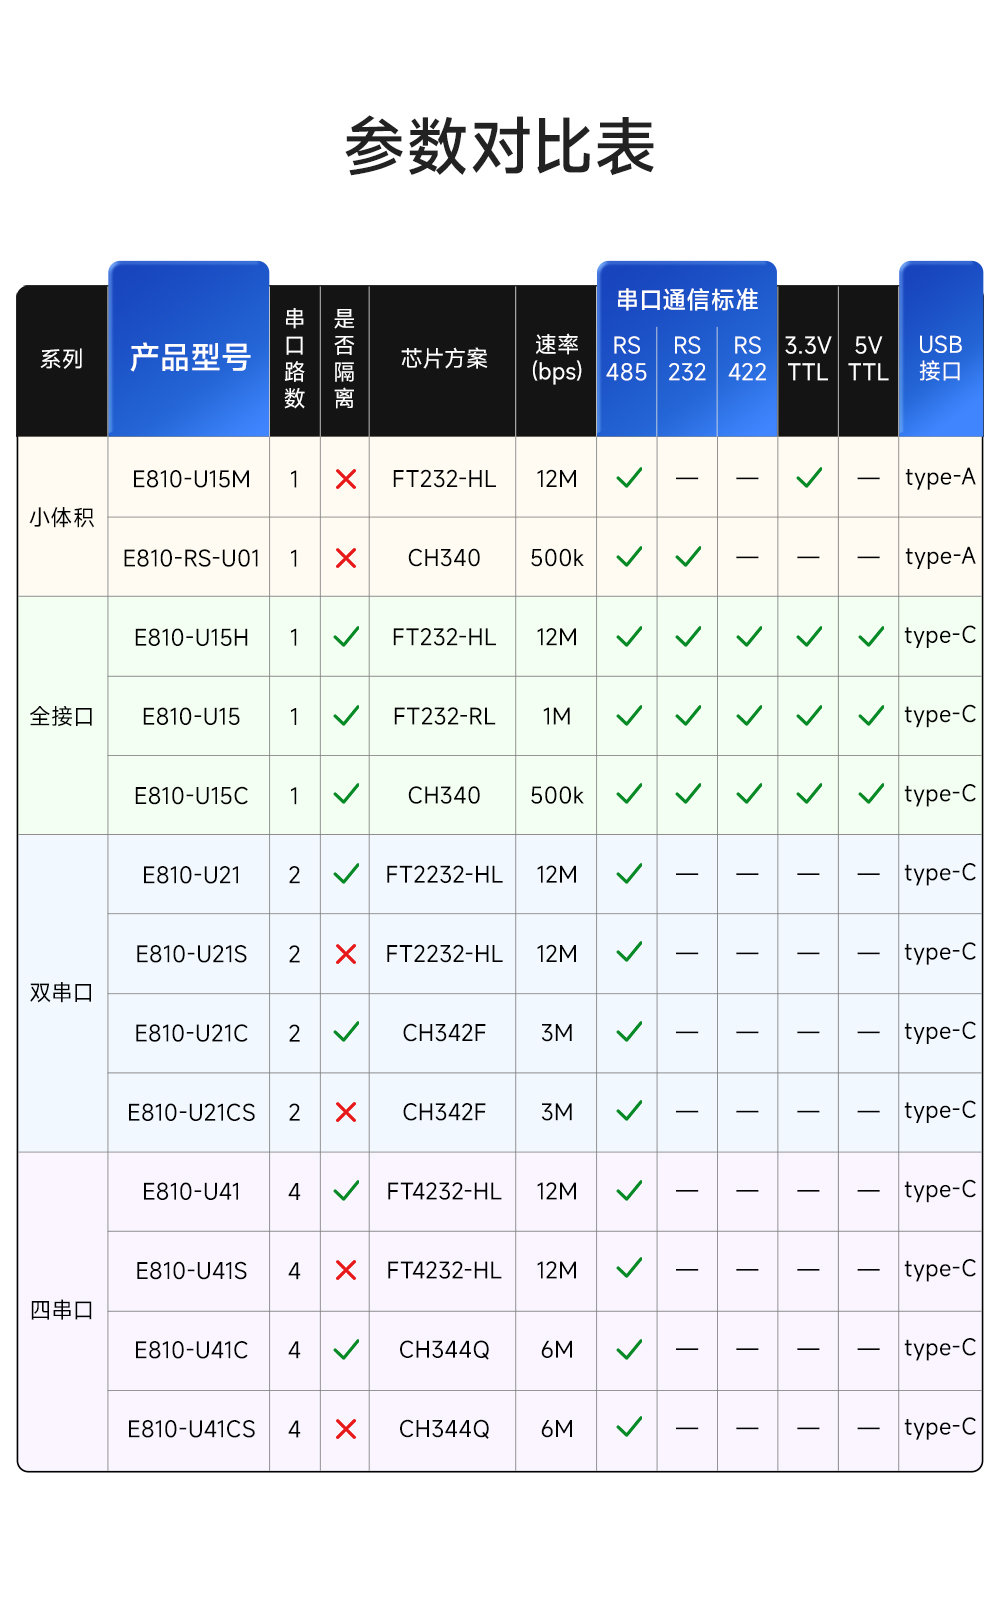This screenshot has height=1598, width=1000.
Task: Click the E810-U41 model name
Action: click(191, 1192)
